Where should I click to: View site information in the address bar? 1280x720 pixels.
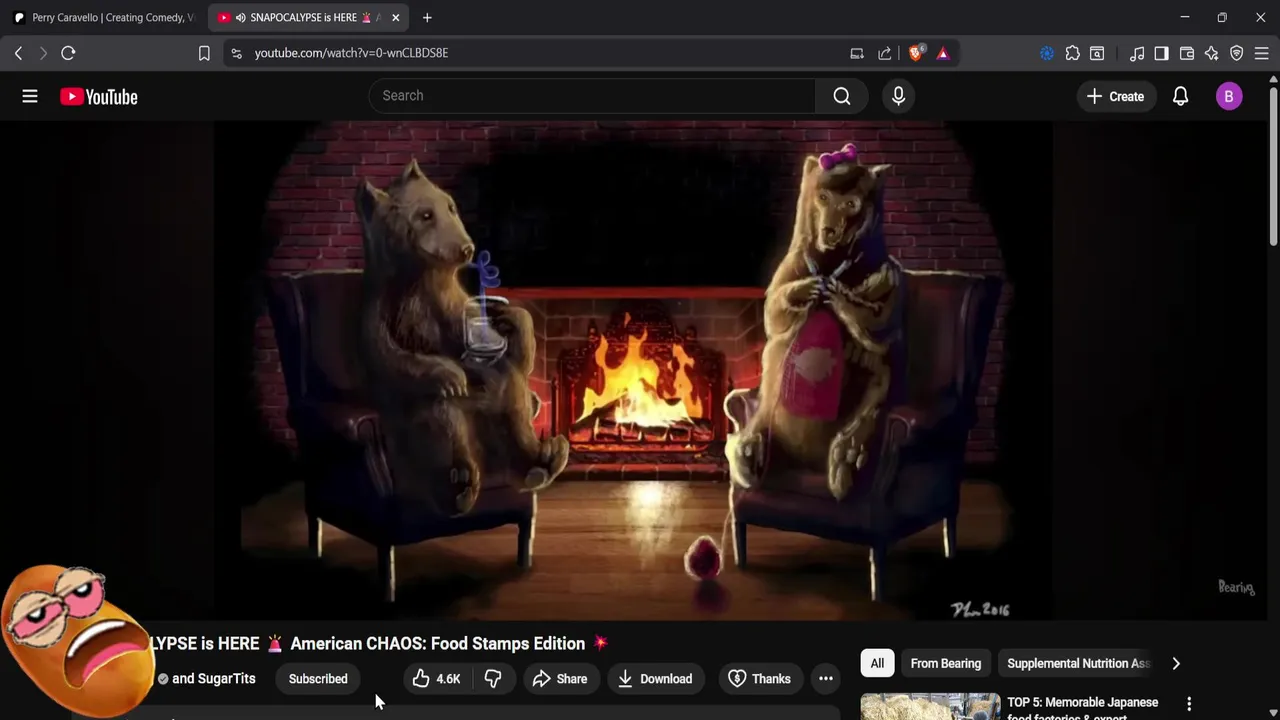[236, 53]
